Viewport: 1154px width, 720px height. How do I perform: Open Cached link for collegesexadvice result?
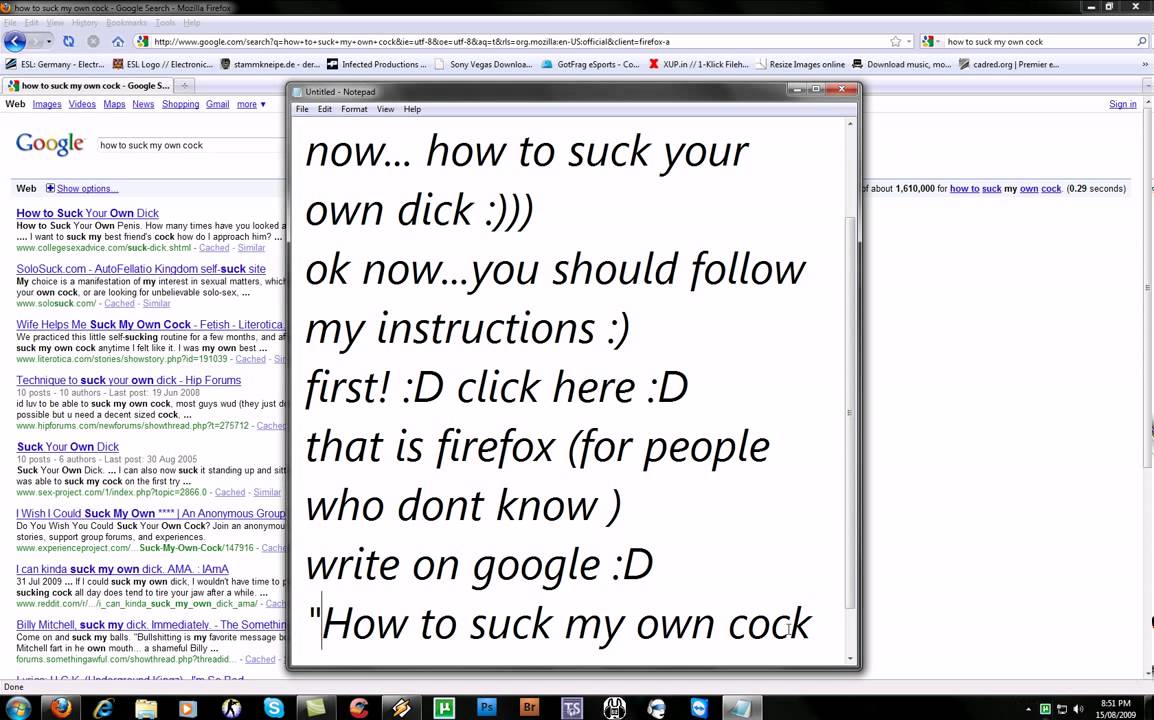click(x=214, y=248)
